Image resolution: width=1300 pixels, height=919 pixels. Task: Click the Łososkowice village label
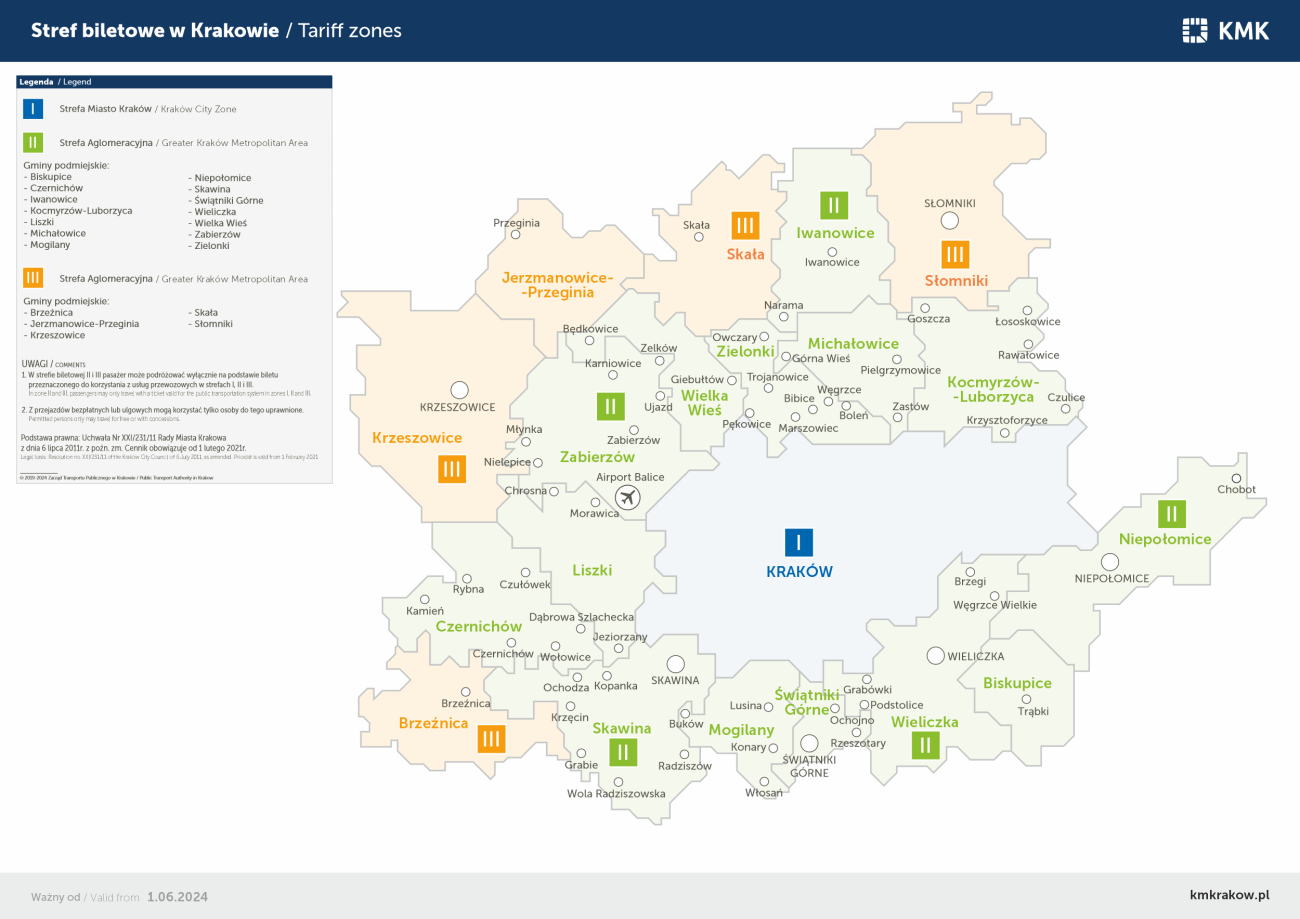click(1028, 322)
